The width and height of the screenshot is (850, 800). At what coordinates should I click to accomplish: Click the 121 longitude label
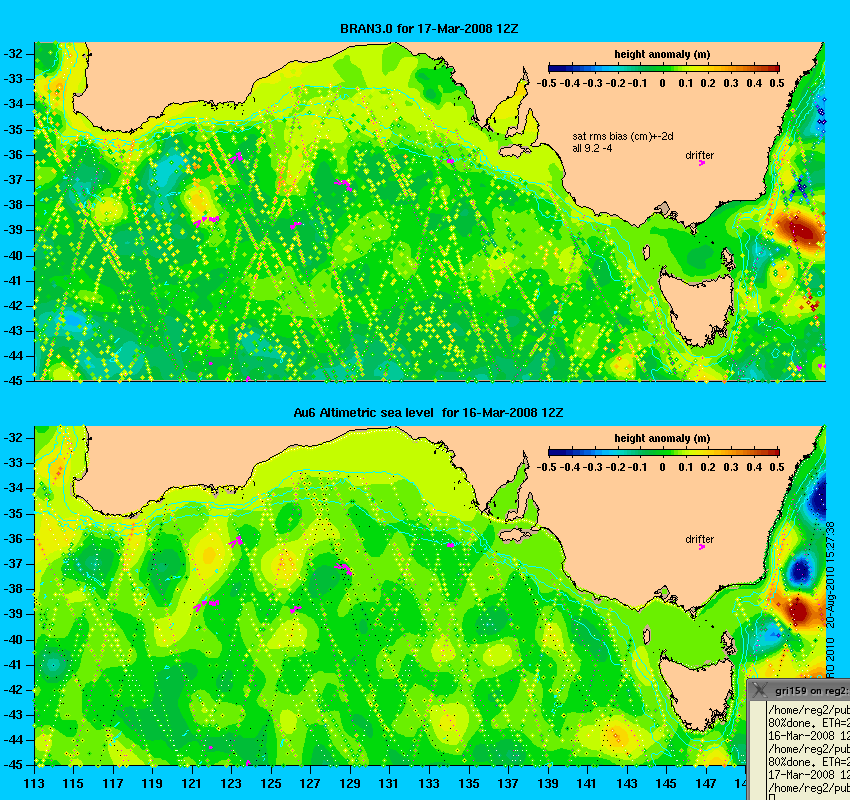192,783
